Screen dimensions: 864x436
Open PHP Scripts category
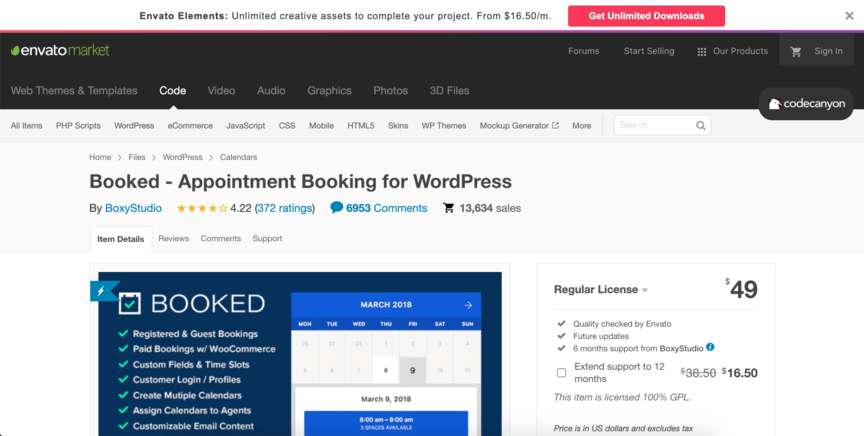pos(78,126)
